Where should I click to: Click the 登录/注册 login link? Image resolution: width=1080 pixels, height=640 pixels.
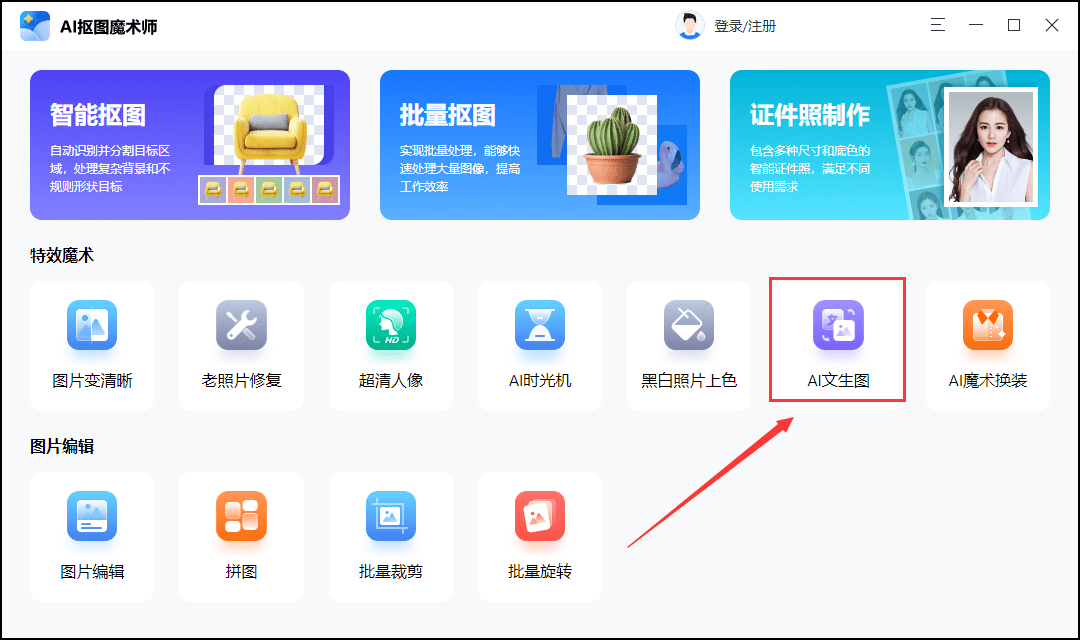[x=744, y=26]
